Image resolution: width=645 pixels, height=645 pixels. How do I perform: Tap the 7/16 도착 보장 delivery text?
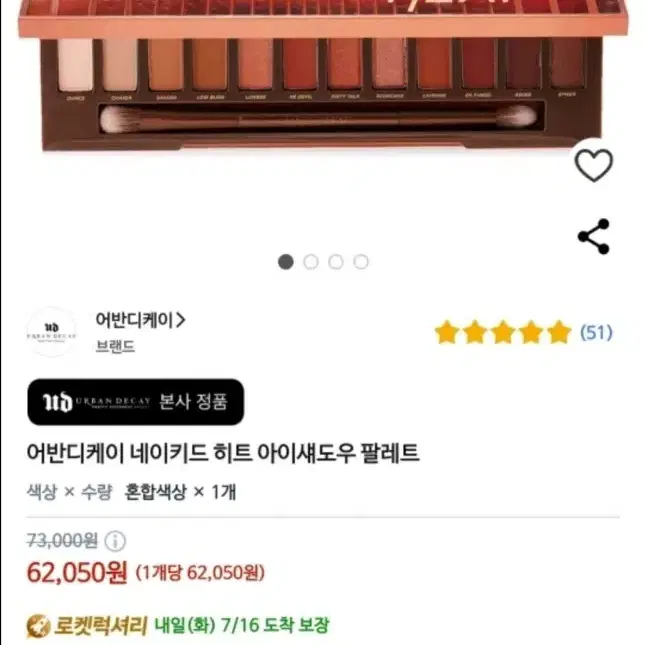point(275,626)
